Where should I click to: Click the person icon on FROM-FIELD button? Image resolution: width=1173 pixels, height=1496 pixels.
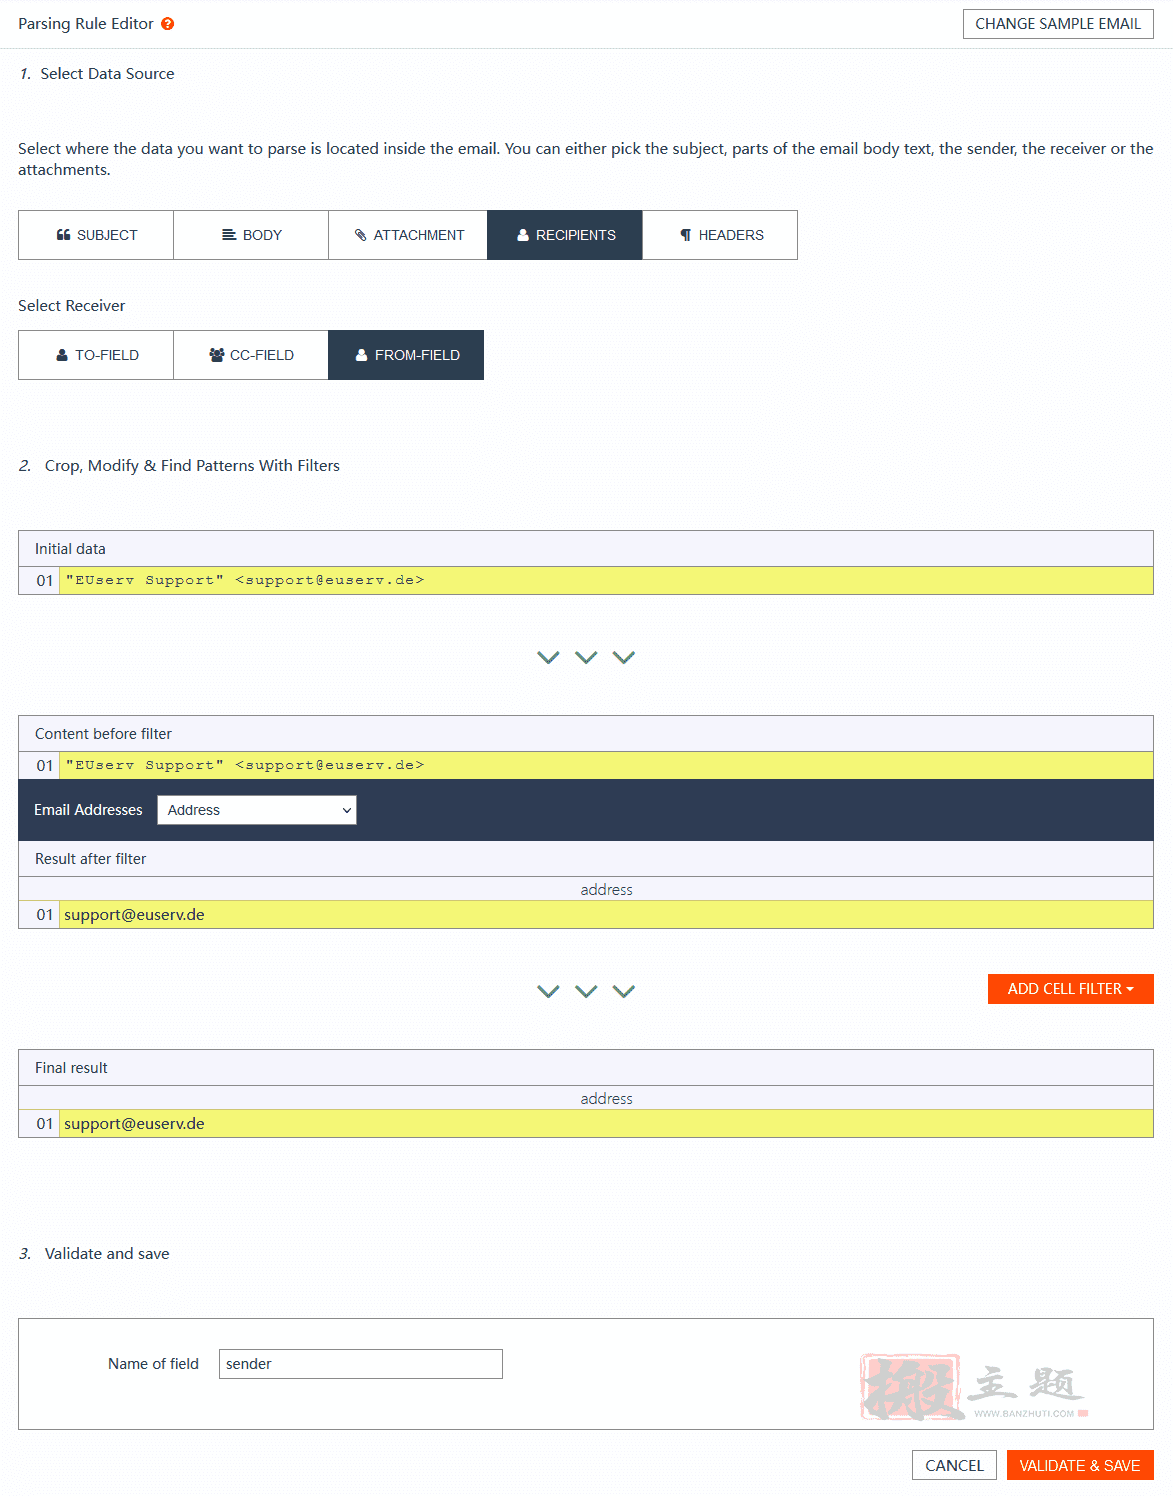[x=362, y=355]
